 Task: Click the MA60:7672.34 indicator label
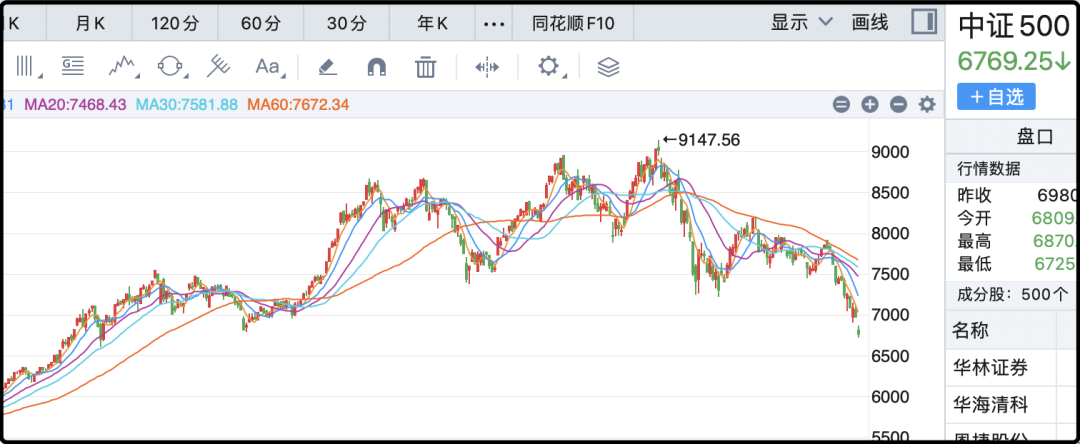pos(298,105)
